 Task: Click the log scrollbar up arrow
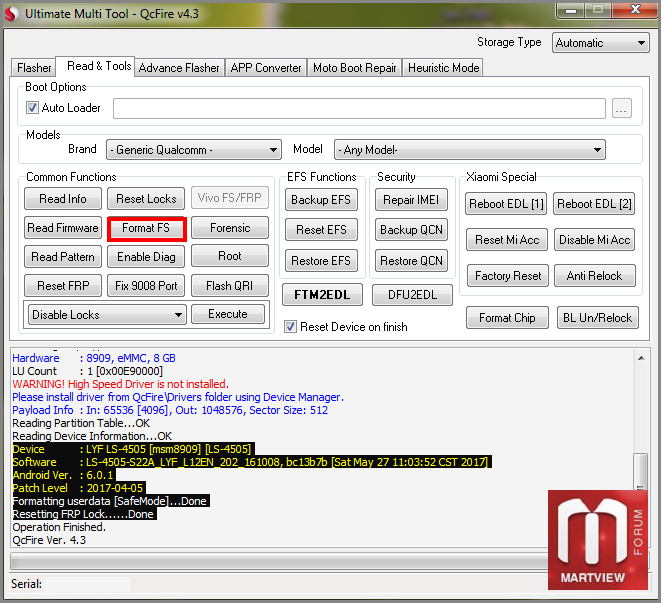(641, 358)
